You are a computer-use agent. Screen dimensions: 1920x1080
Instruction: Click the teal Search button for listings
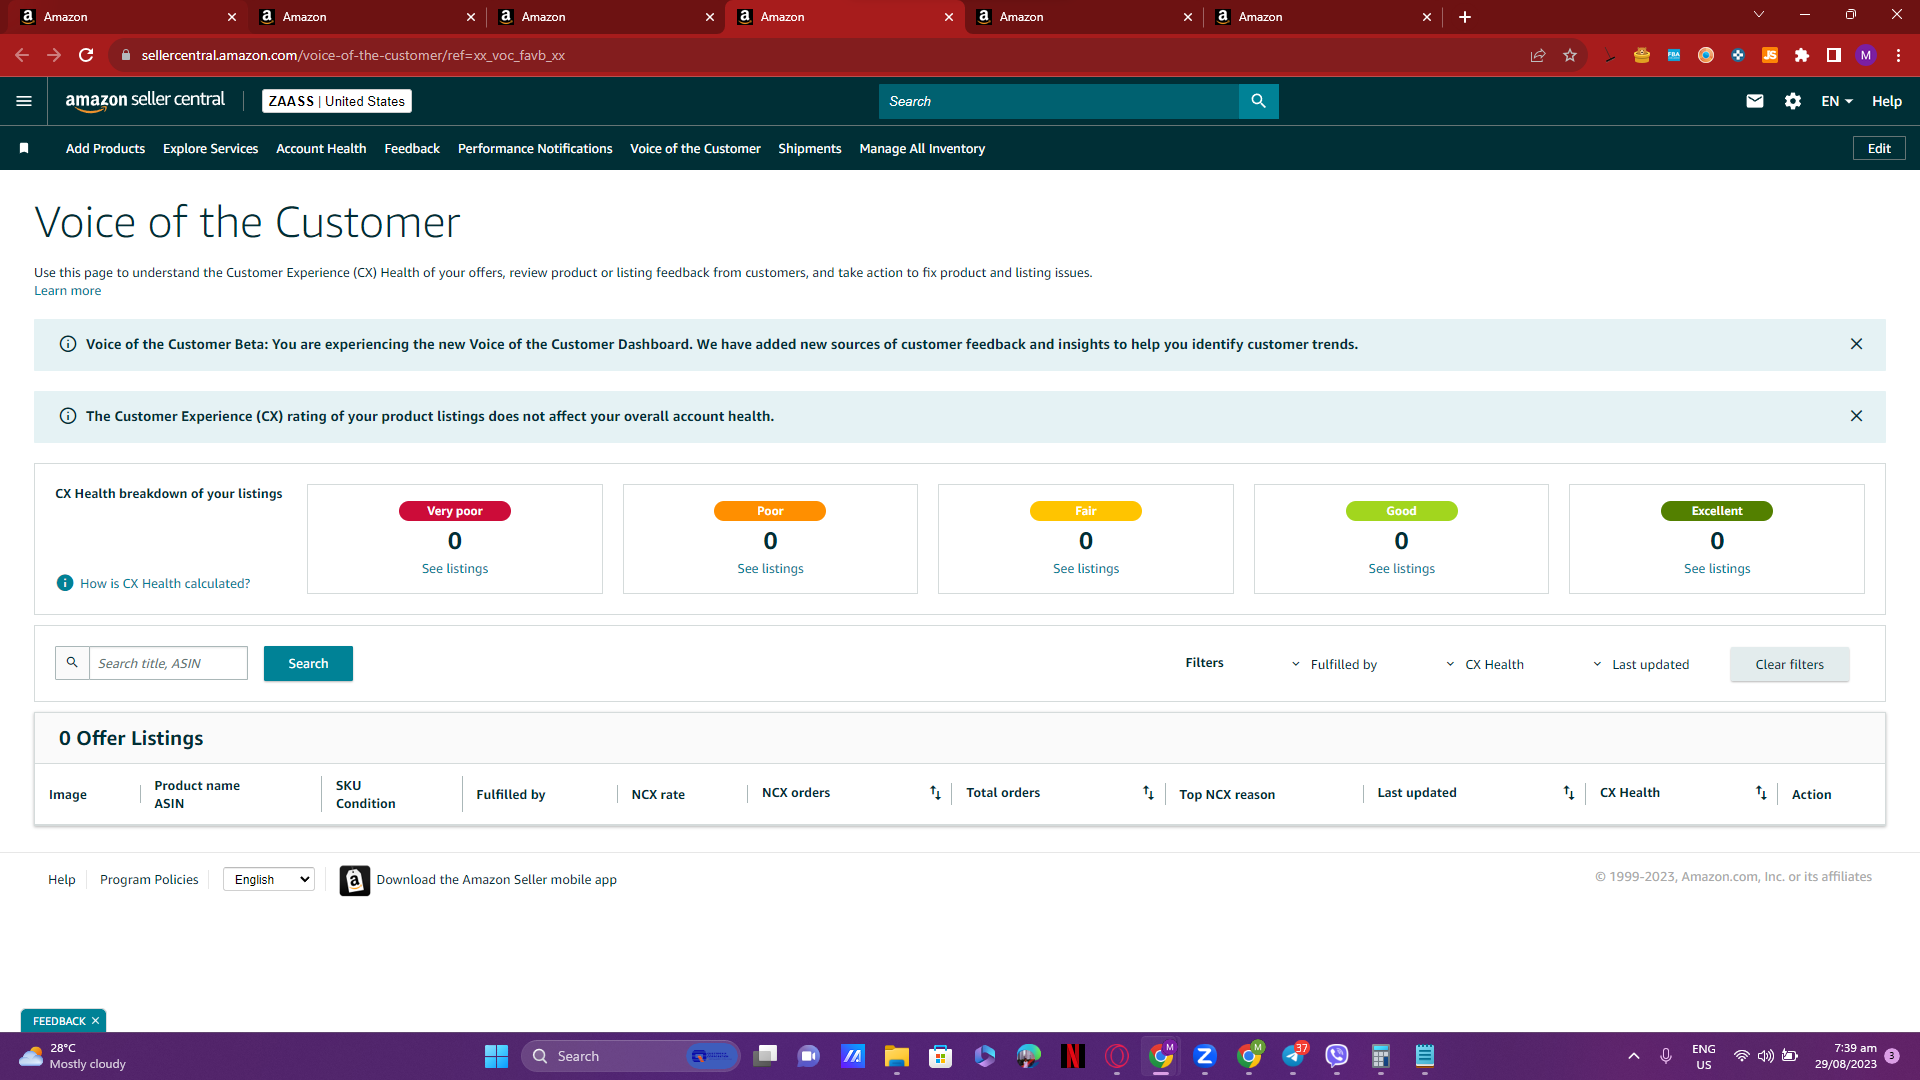[x=308, y=663]
